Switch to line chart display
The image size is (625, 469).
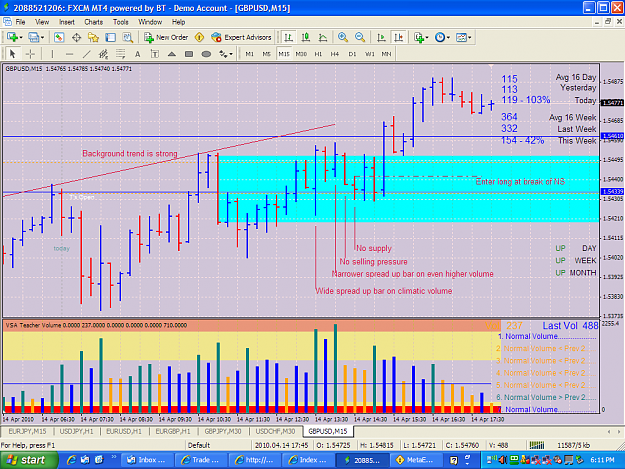click(323, 37)
